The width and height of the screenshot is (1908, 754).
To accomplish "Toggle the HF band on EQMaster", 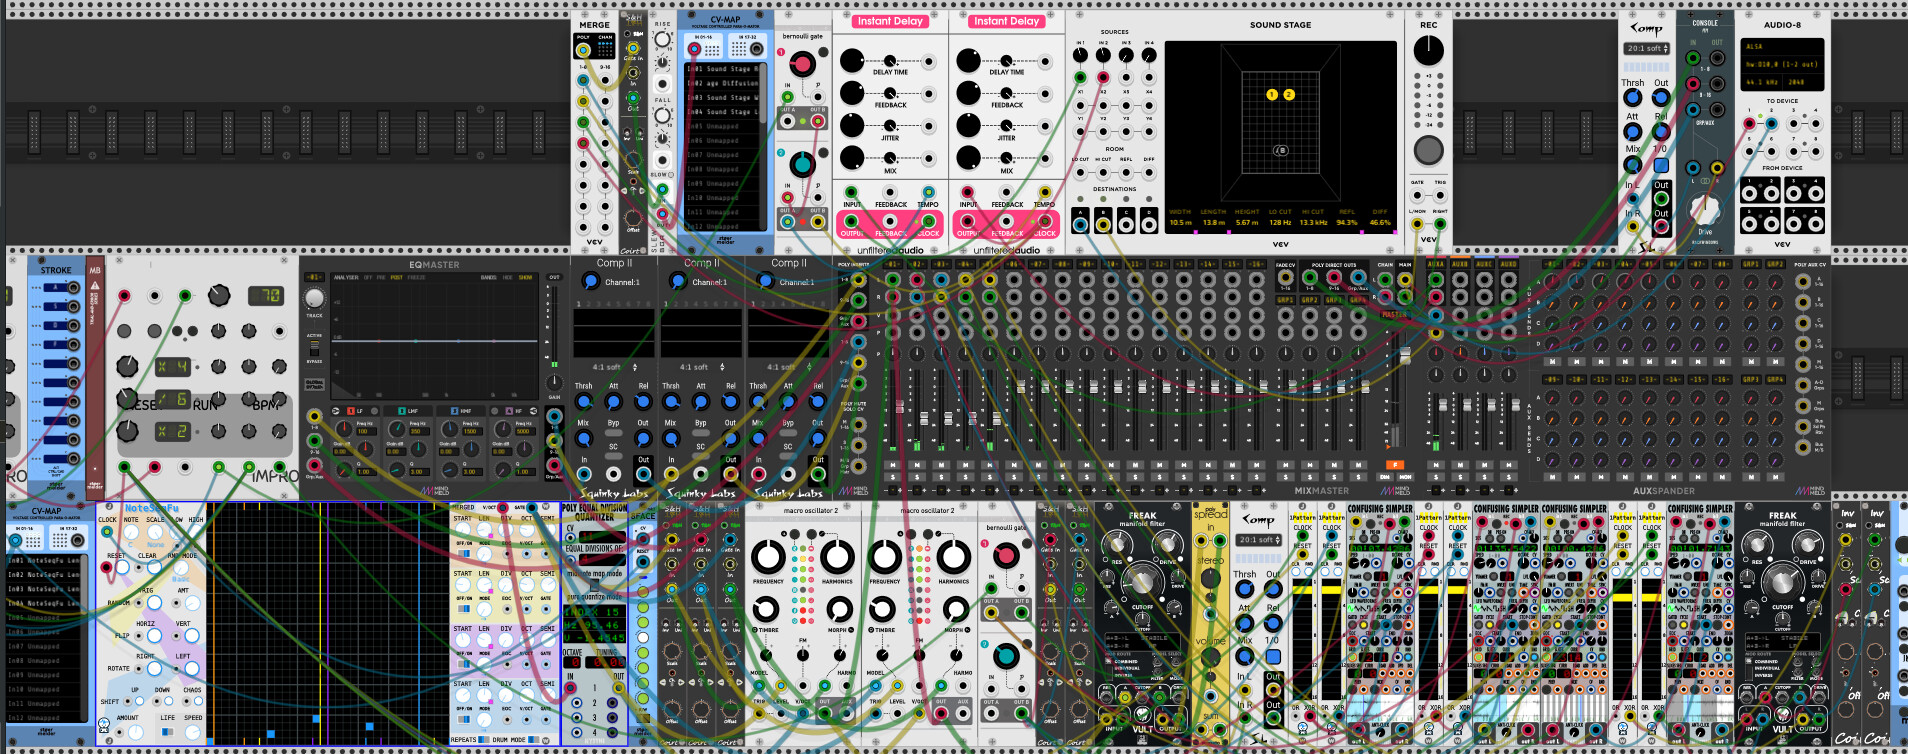I will [x=508, y=411].
